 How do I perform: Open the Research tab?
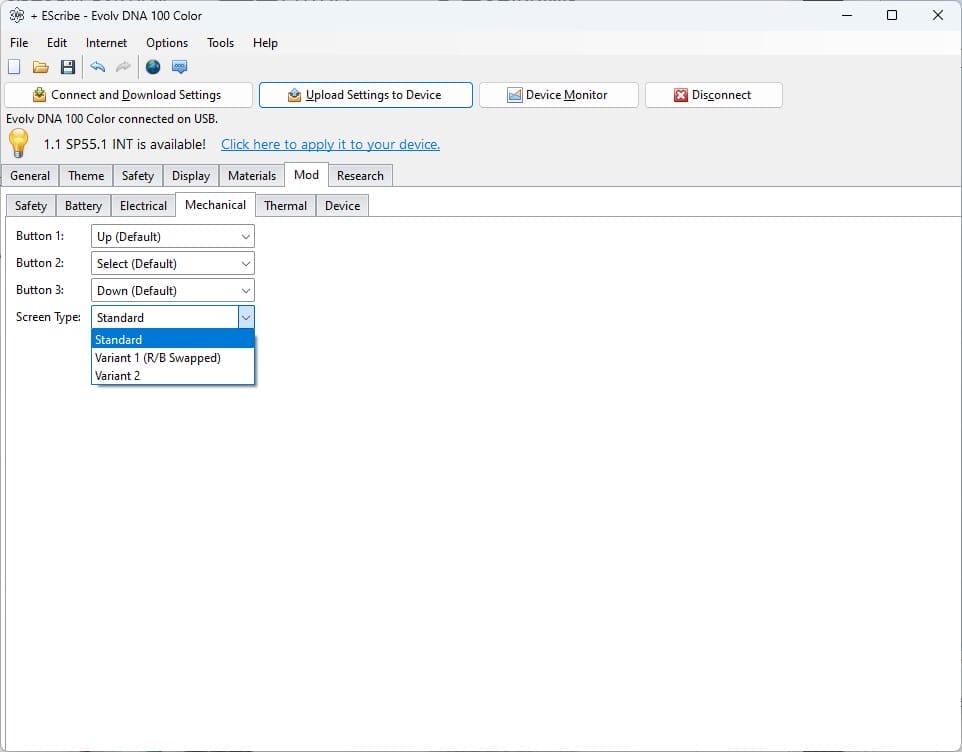(x=360, y=175)
